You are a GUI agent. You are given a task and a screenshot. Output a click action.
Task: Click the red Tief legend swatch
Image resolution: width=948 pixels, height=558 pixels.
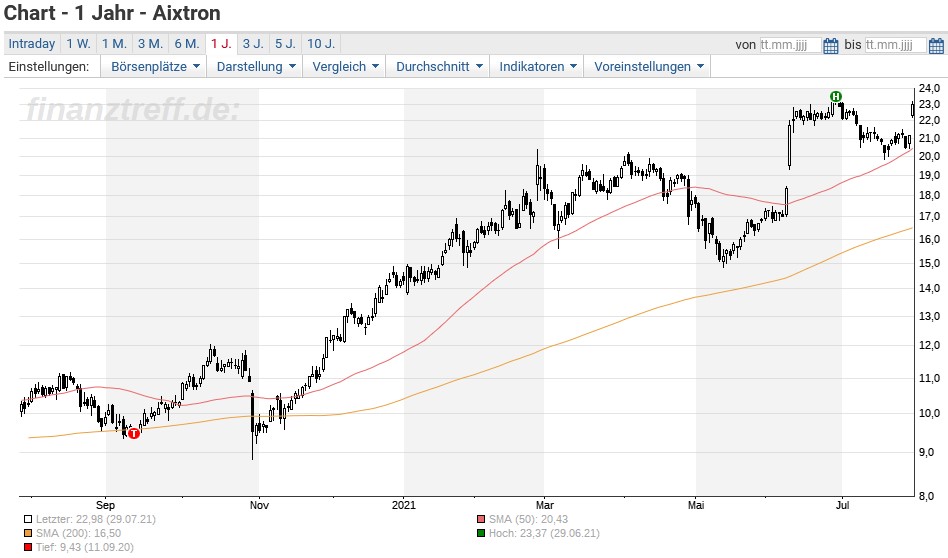point(28,547)
